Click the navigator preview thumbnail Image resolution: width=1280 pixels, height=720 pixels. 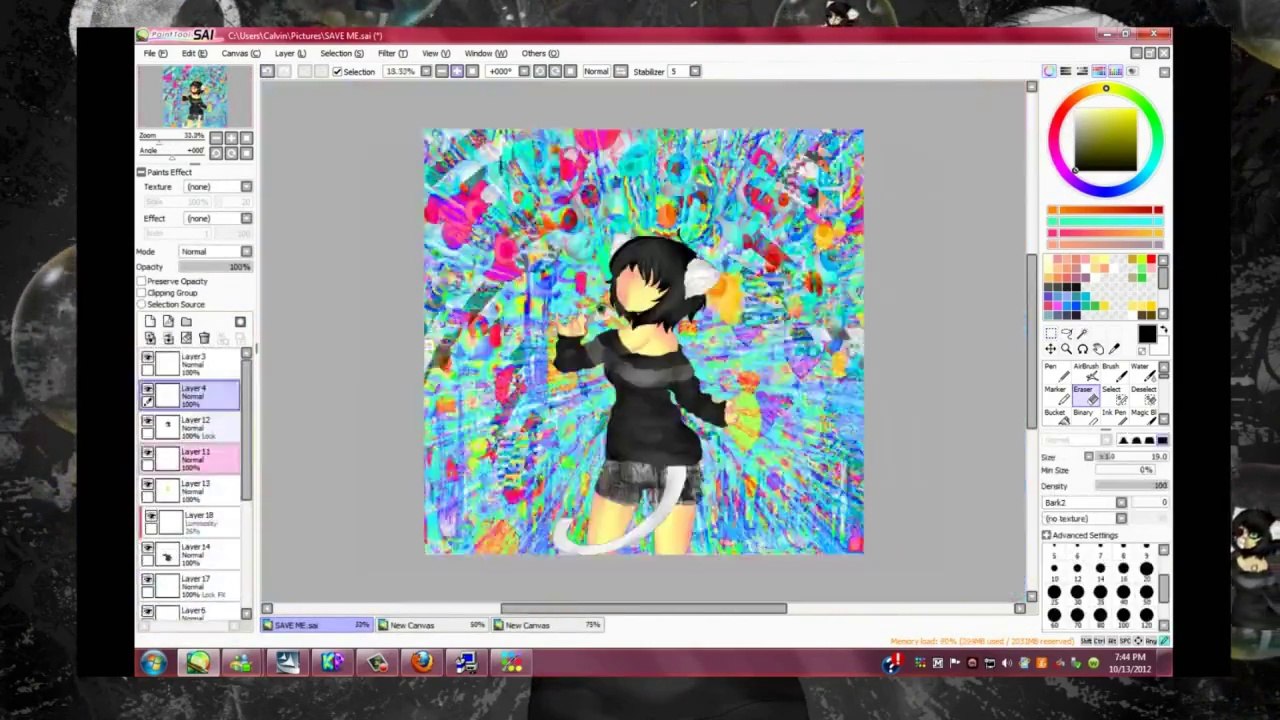tap(195, 97)
